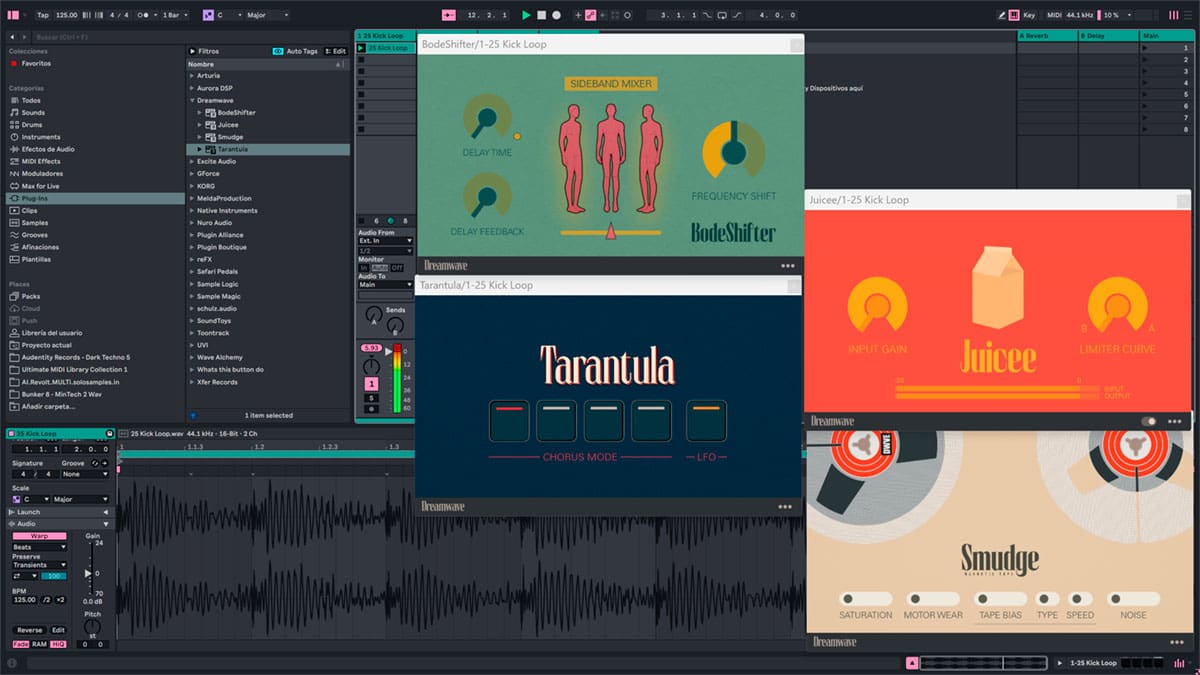Click the Smudge Saturation control
This screenshot has width=1200, height=675.
(x=866, y=599)
